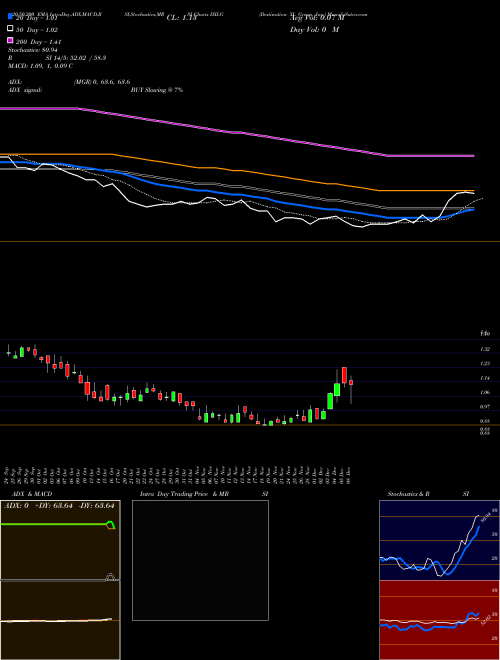Click the MACD line panel below ADX
500x660 pixels.
coord(60,620)
